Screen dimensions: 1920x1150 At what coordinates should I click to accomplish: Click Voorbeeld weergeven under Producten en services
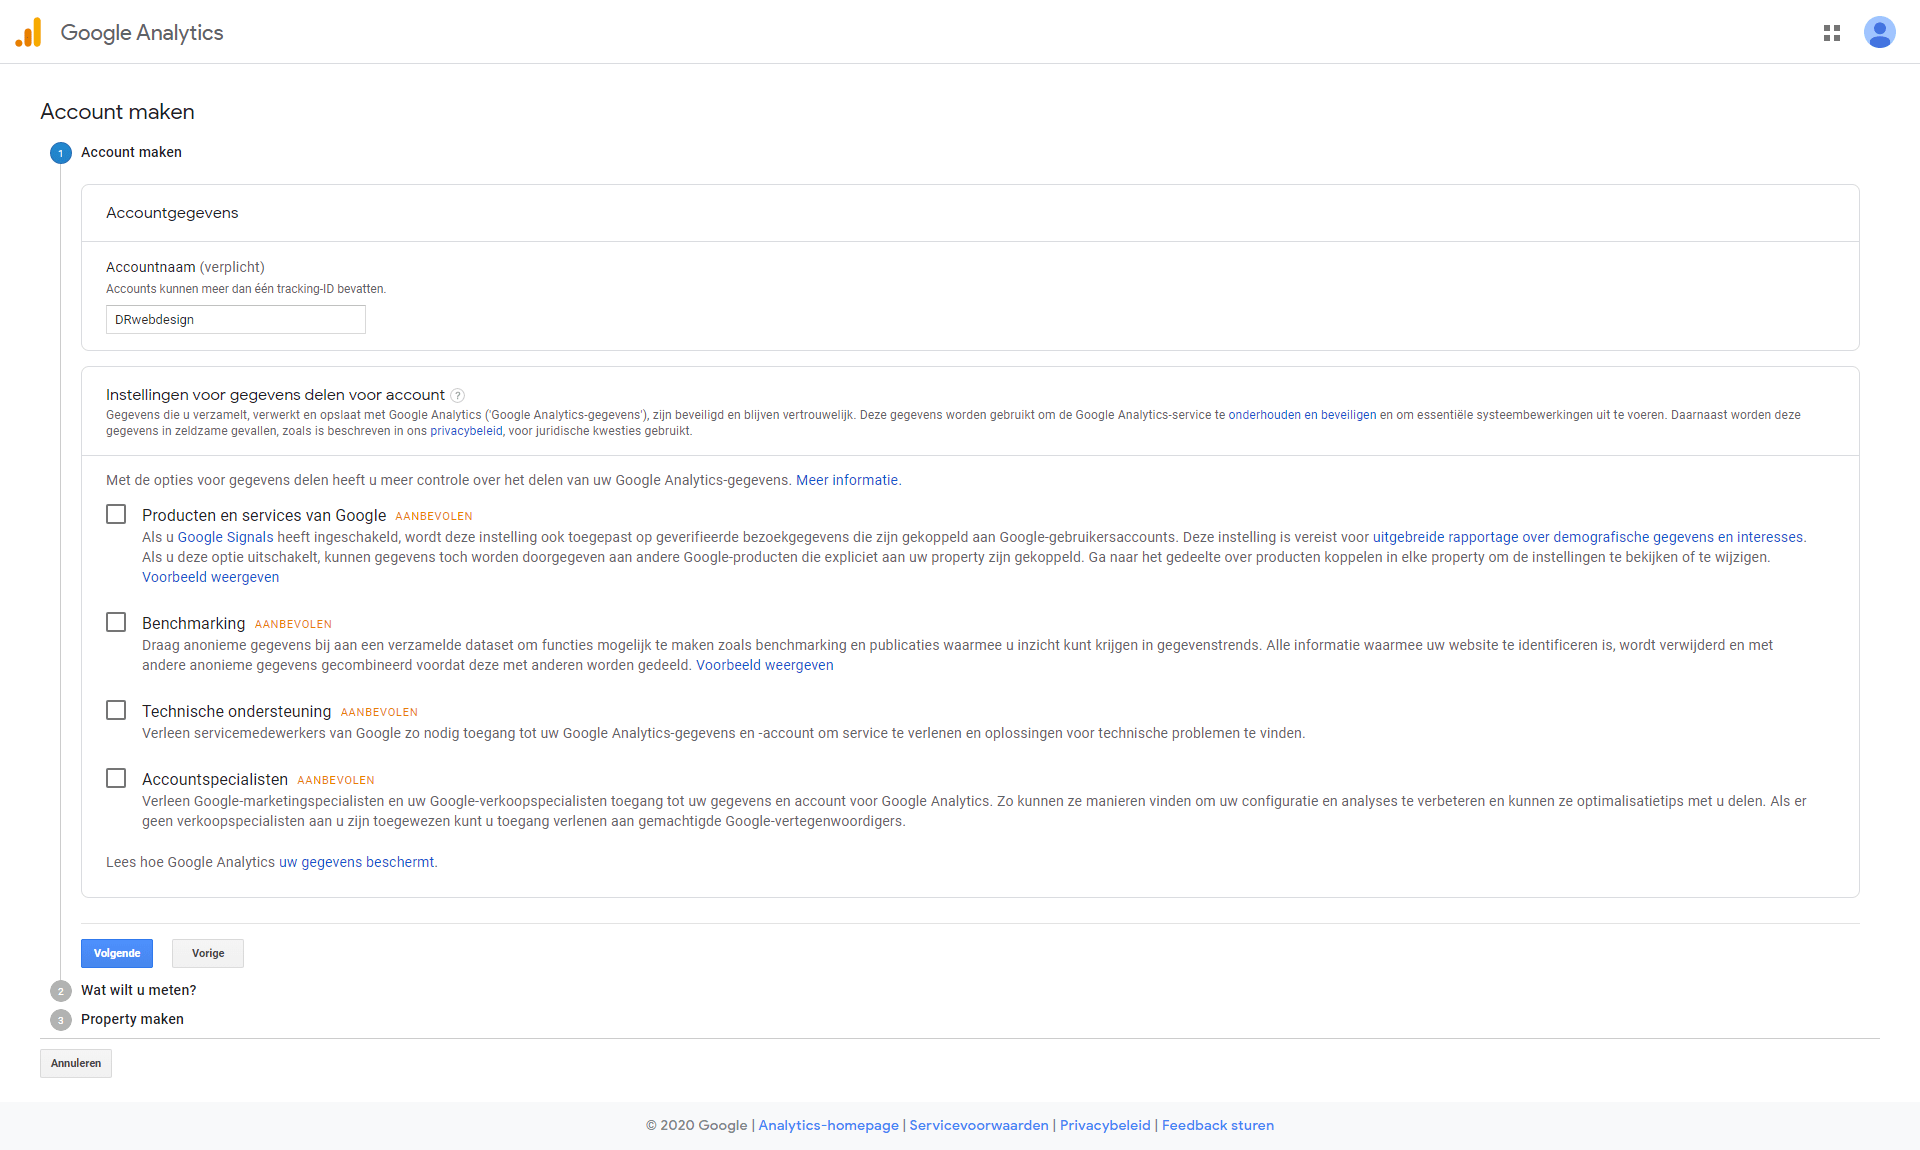click(210, 577)
